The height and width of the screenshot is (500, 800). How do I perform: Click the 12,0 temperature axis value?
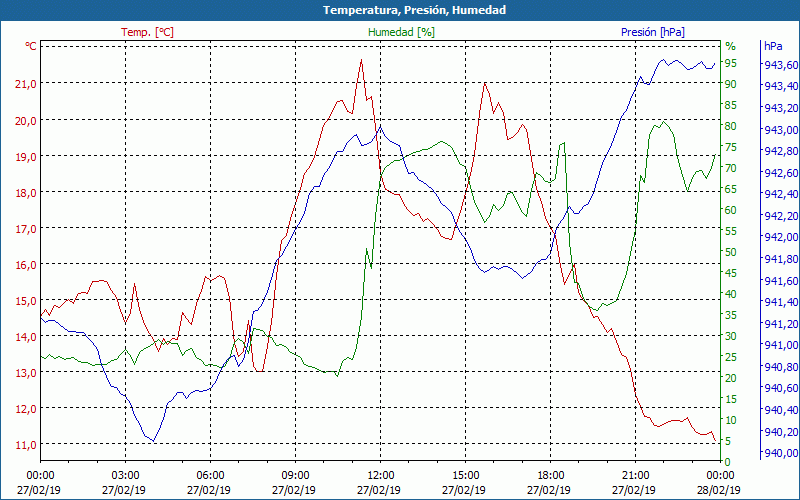click(26, 409)
